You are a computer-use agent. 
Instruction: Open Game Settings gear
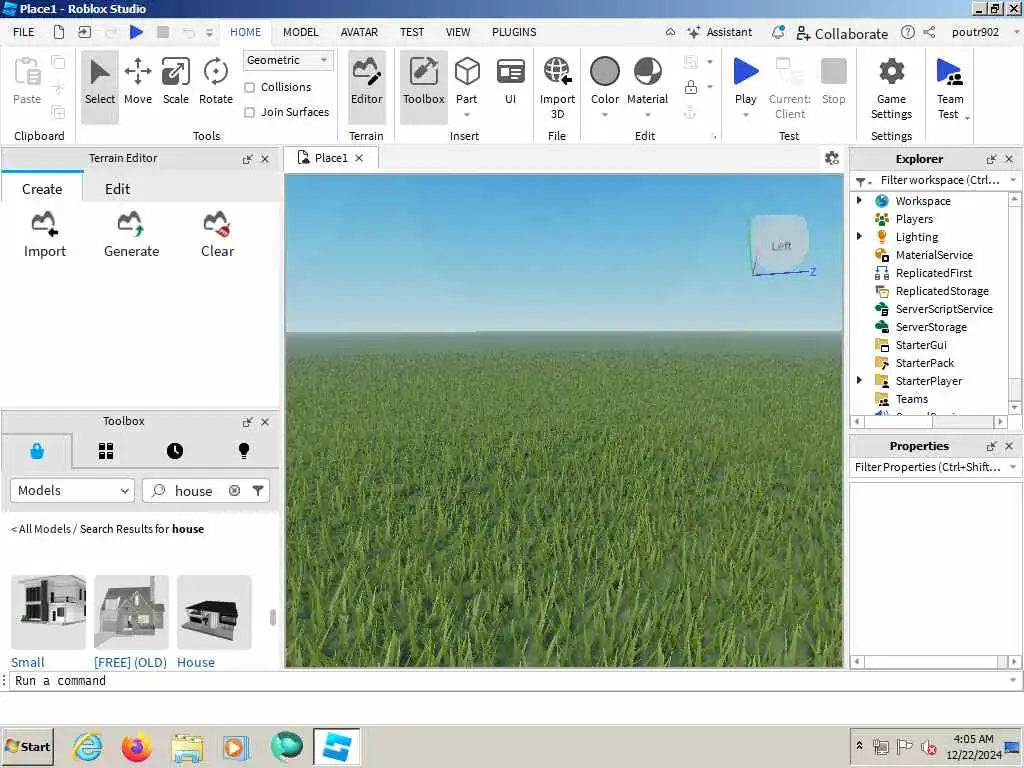coord(891,71)
